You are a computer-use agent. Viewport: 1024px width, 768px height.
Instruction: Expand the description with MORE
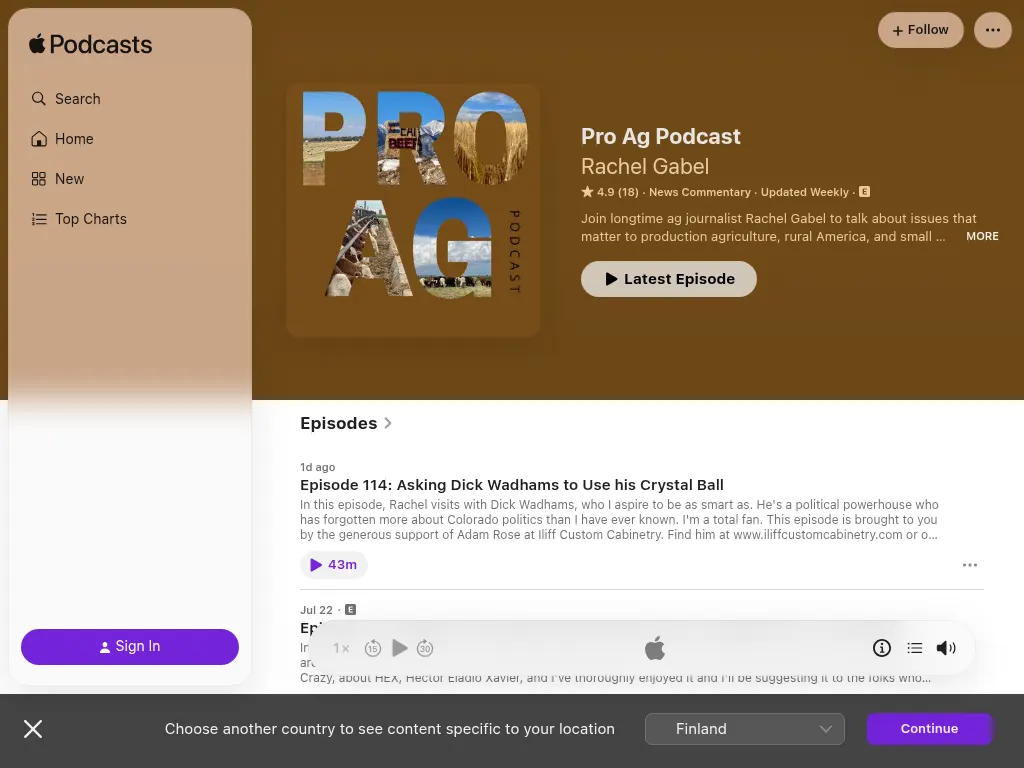pos(982,236)
